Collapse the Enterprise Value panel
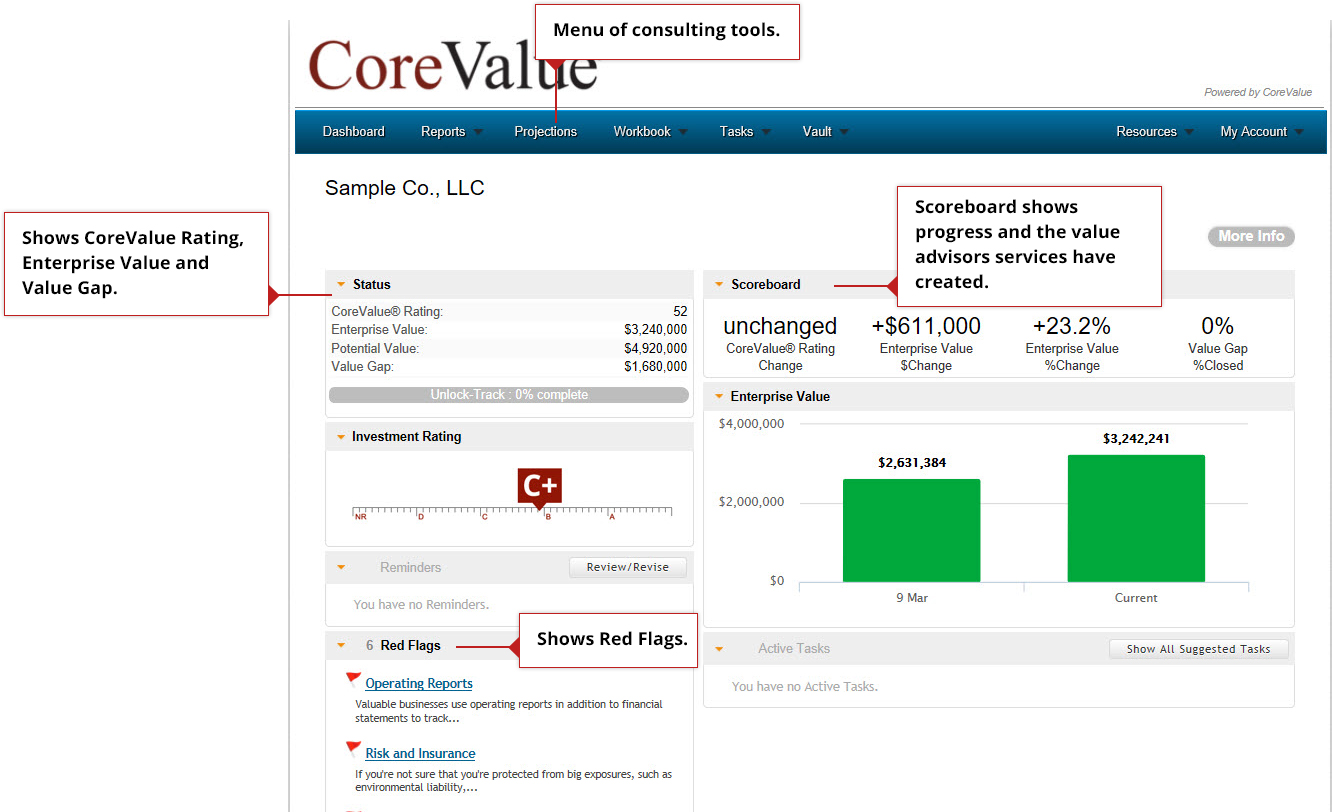 (x=719, y=397)
